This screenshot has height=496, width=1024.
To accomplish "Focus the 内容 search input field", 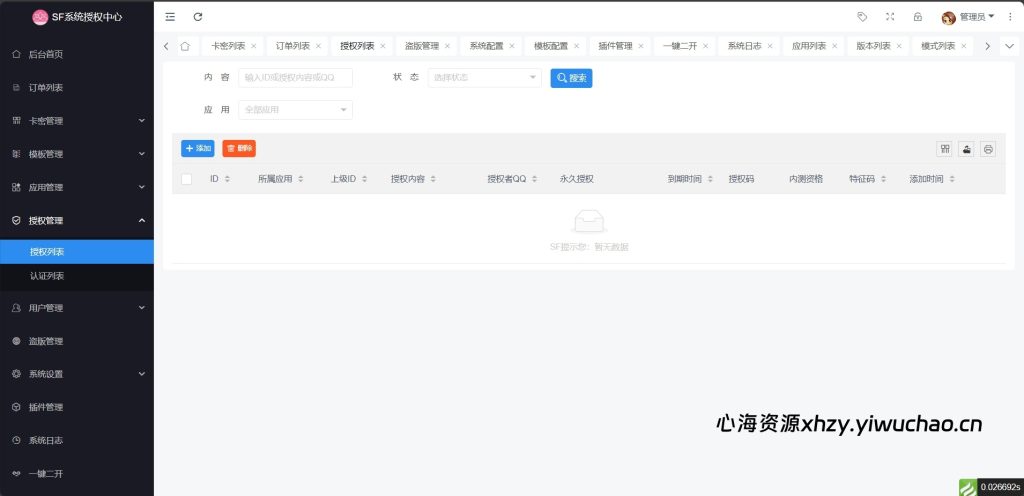I will pyautogui.click(x=296, y=78).
